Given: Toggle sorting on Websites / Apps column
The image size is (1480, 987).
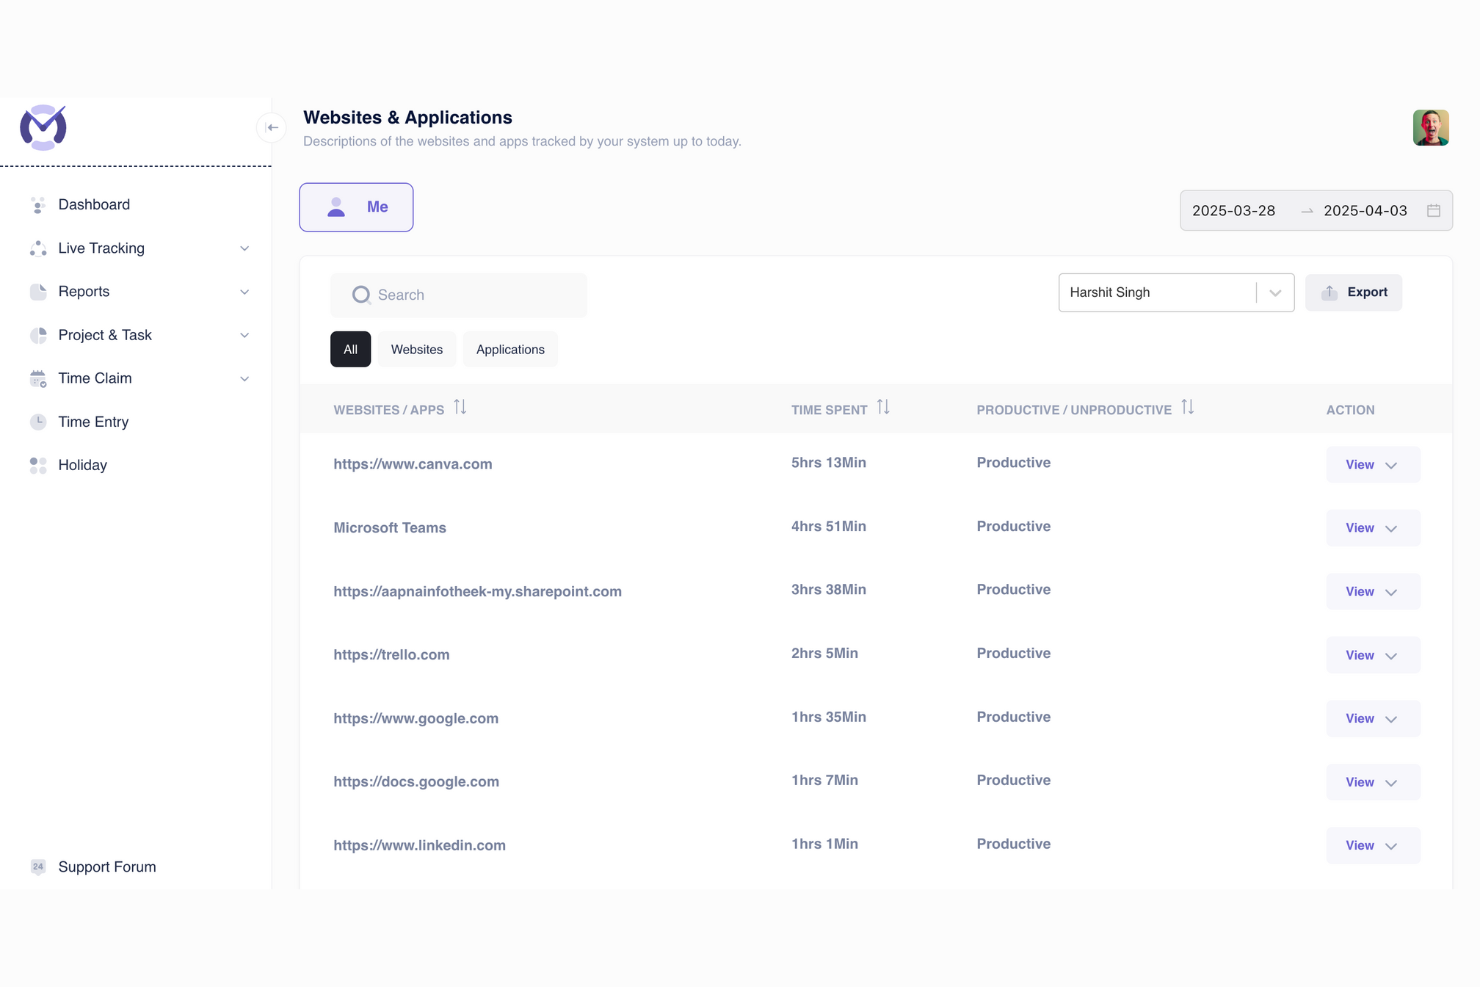Looking at the screenshot, I should [460, 406].
